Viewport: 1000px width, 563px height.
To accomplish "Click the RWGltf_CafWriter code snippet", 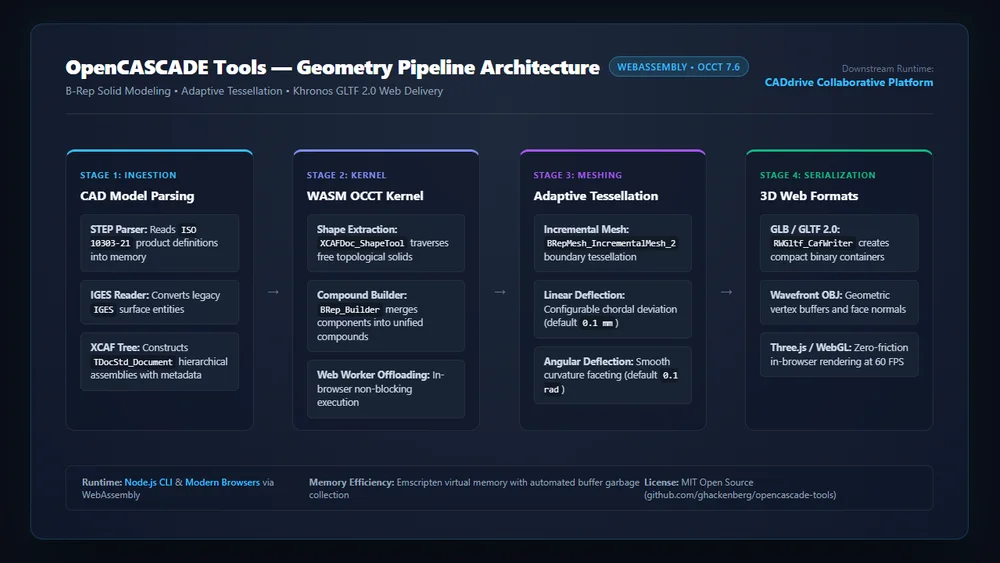I will [812, 243].
